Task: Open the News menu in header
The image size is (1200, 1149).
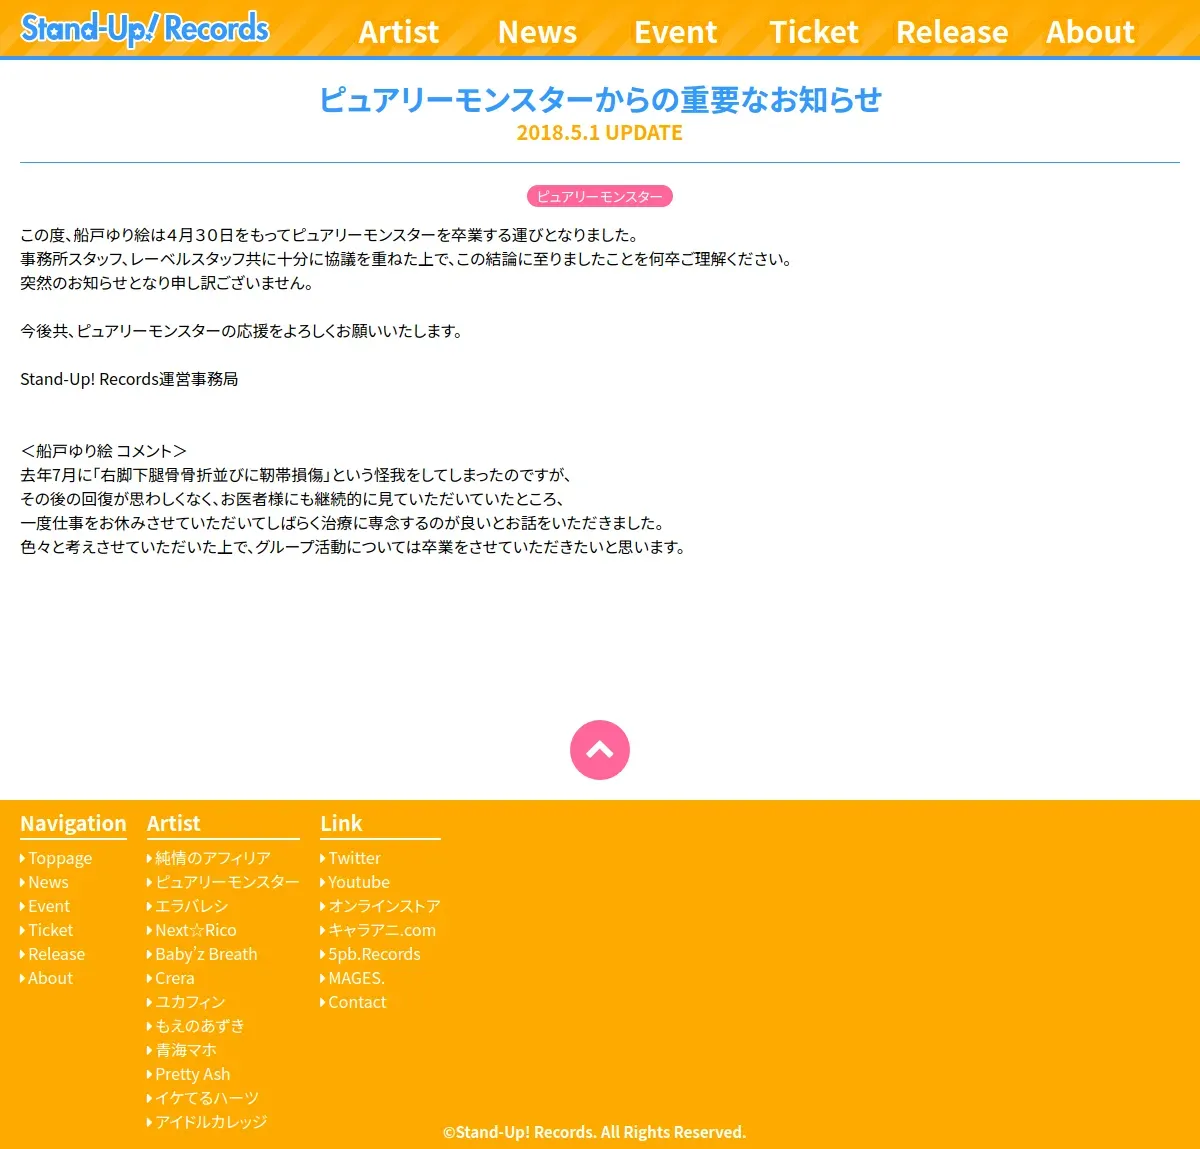Action: (537, 32)
